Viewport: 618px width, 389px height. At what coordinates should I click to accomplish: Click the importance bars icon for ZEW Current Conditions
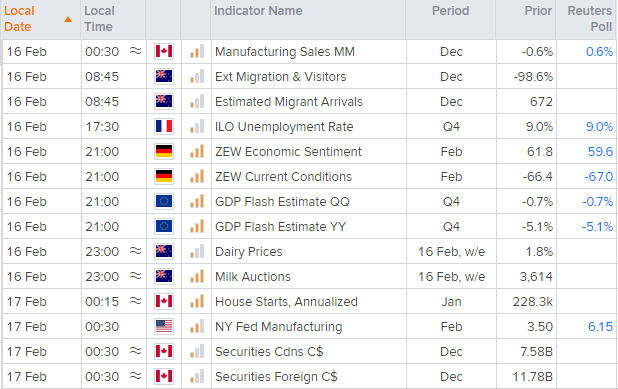pos(197,176)
